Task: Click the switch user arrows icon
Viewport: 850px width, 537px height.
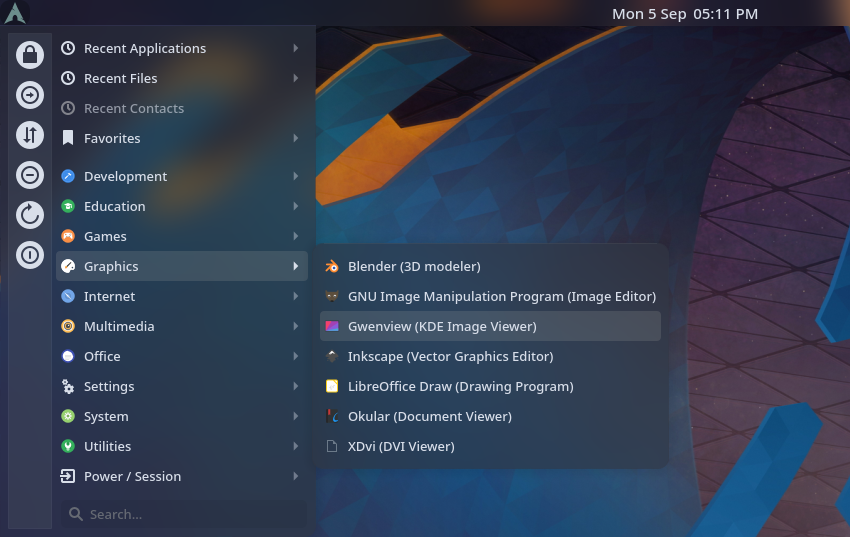Action: click(30, 135)
